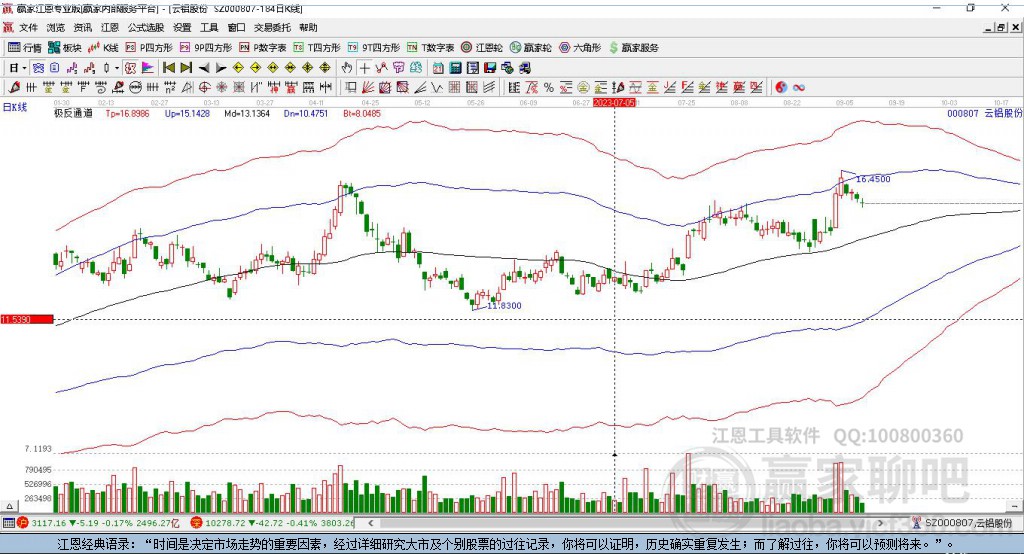The width and height of the screenshot is (1024, 554).
Task: Open 赢家轮 wheel tool
Action: 530,48
